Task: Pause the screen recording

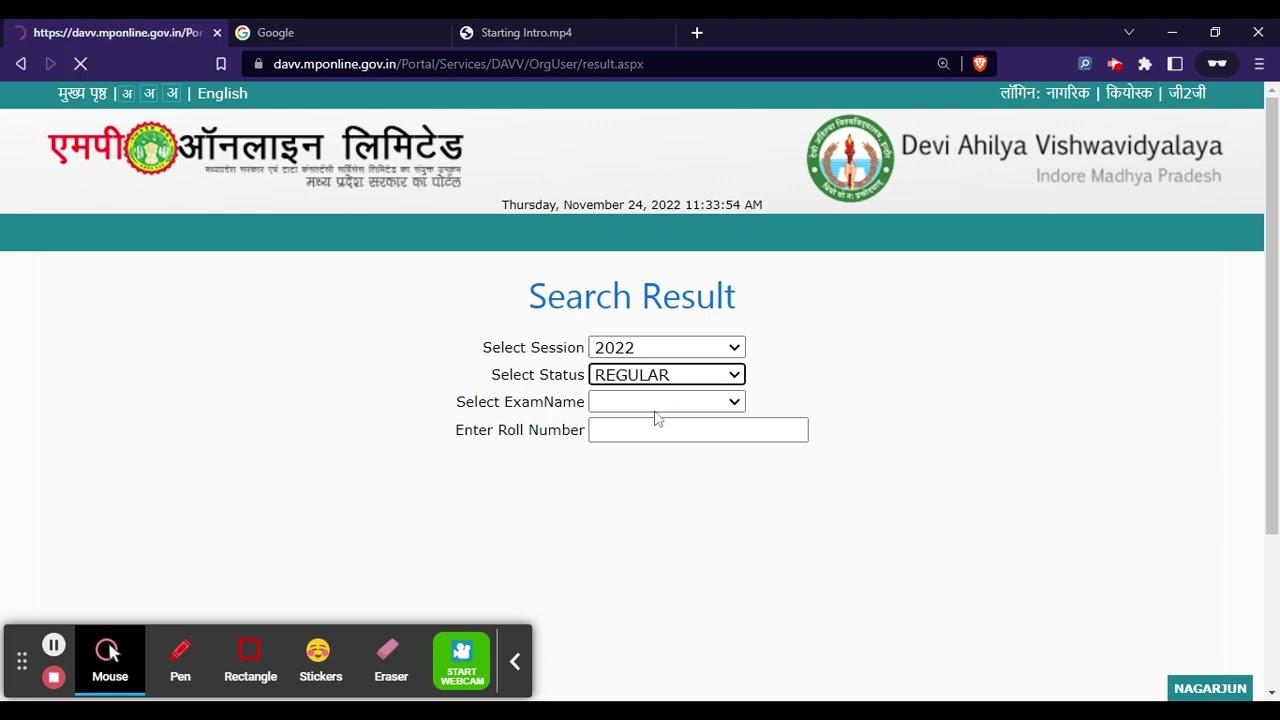Action: click(54, 645)
